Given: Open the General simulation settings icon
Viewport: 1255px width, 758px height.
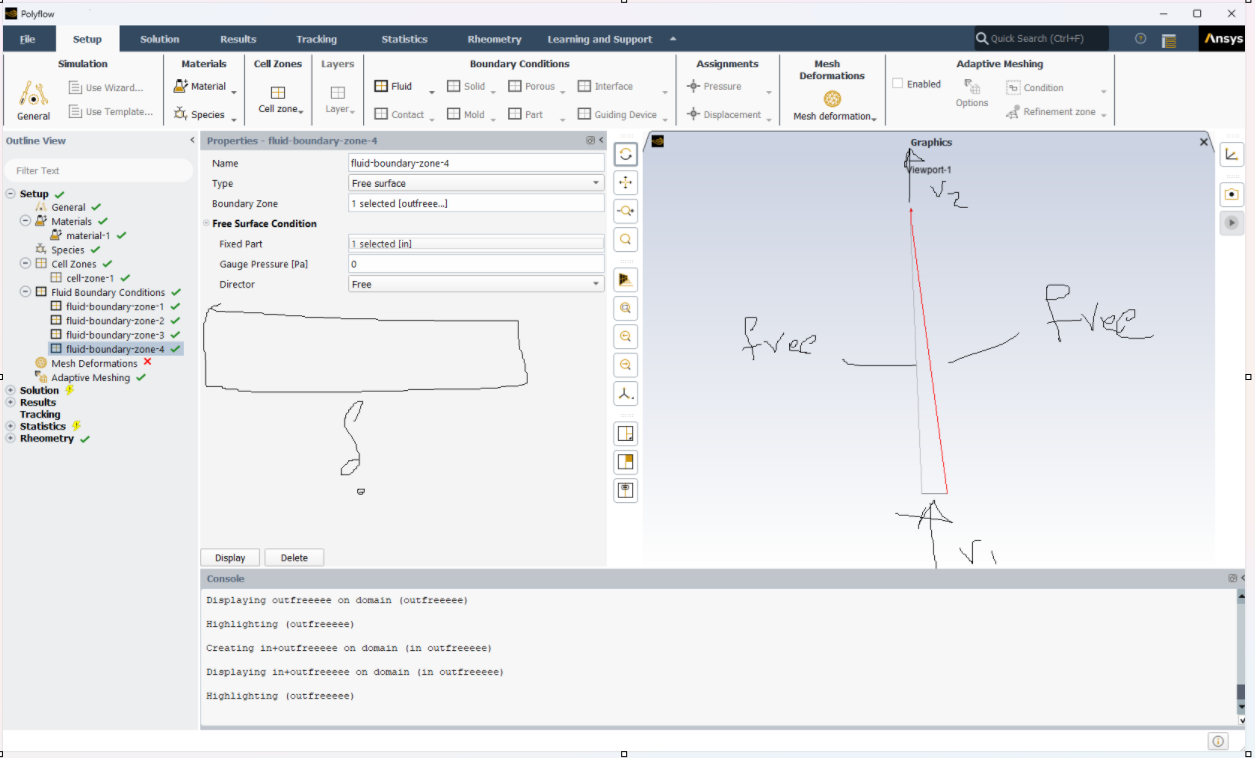Looking at the screenshot, I should click(34, 95).
